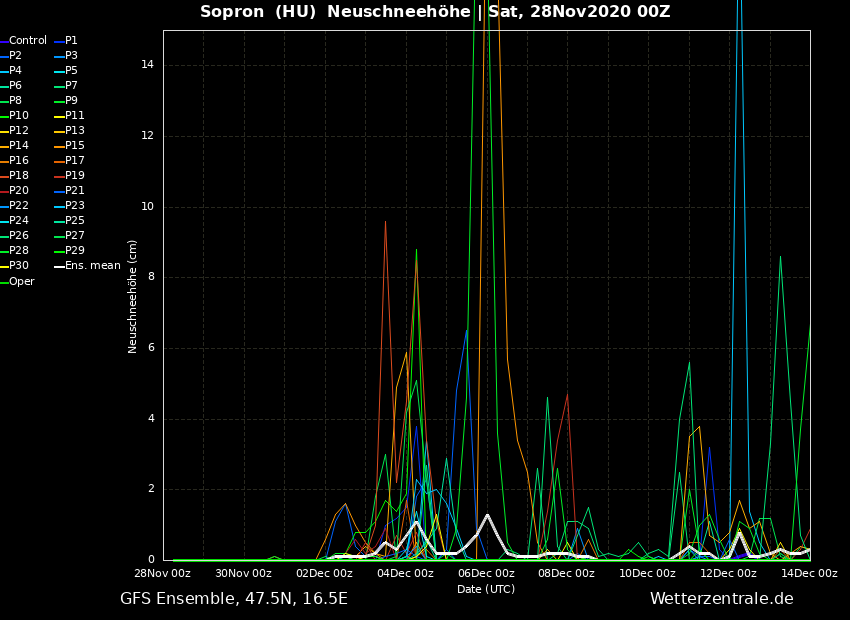
Task: Click the 10Dec 00z date tick
Action: 647,574
